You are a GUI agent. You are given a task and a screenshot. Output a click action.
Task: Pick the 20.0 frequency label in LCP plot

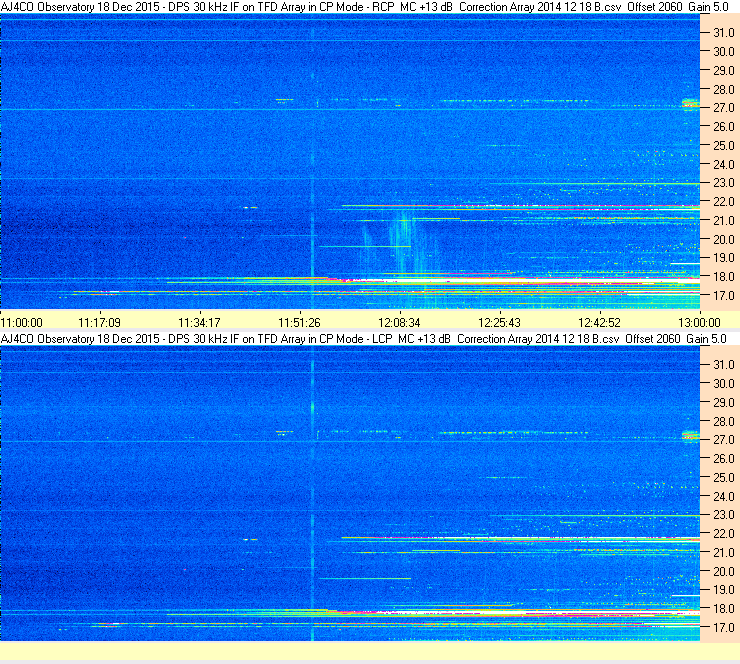723,572
